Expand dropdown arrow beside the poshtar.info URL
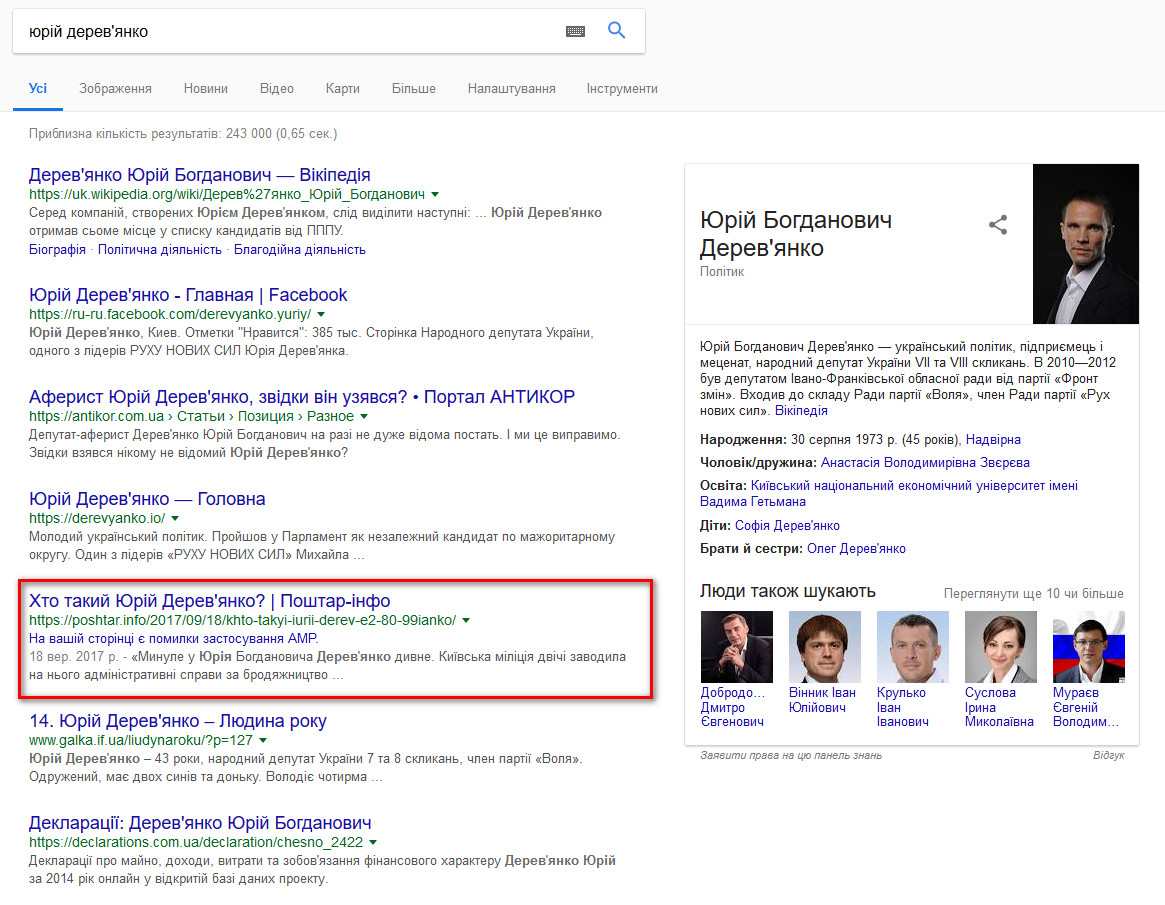 (x=466, y=620)
